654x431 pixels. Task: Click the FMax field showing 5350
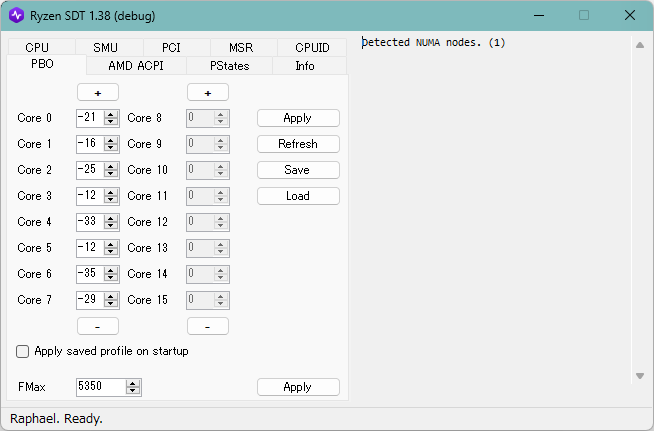101,387
